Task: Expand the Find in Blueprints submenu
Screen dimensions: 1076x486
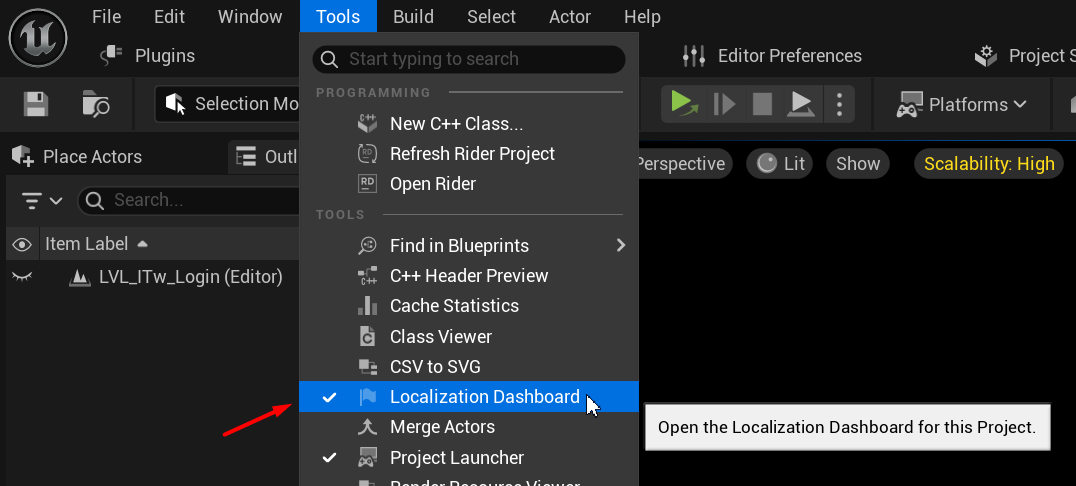Action: click(620, 245)
